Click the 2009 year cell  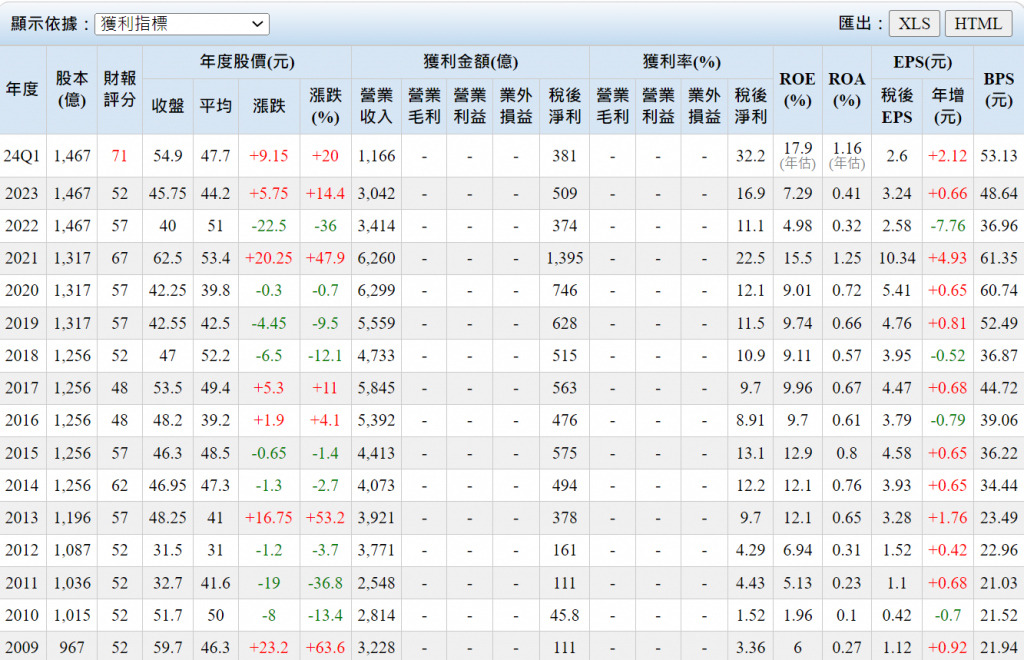pos(23,648)
